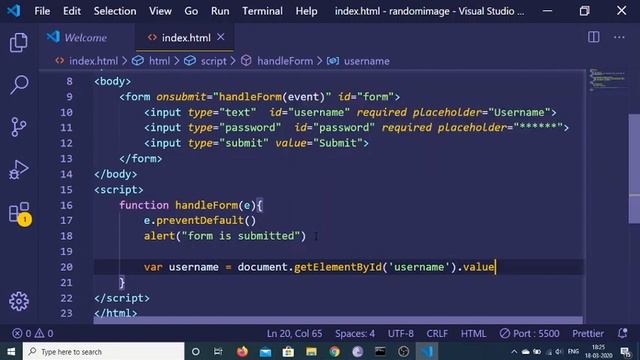Open the notifications bell in status bar
This screenshot has width=640, height=360.
point(622,333)
